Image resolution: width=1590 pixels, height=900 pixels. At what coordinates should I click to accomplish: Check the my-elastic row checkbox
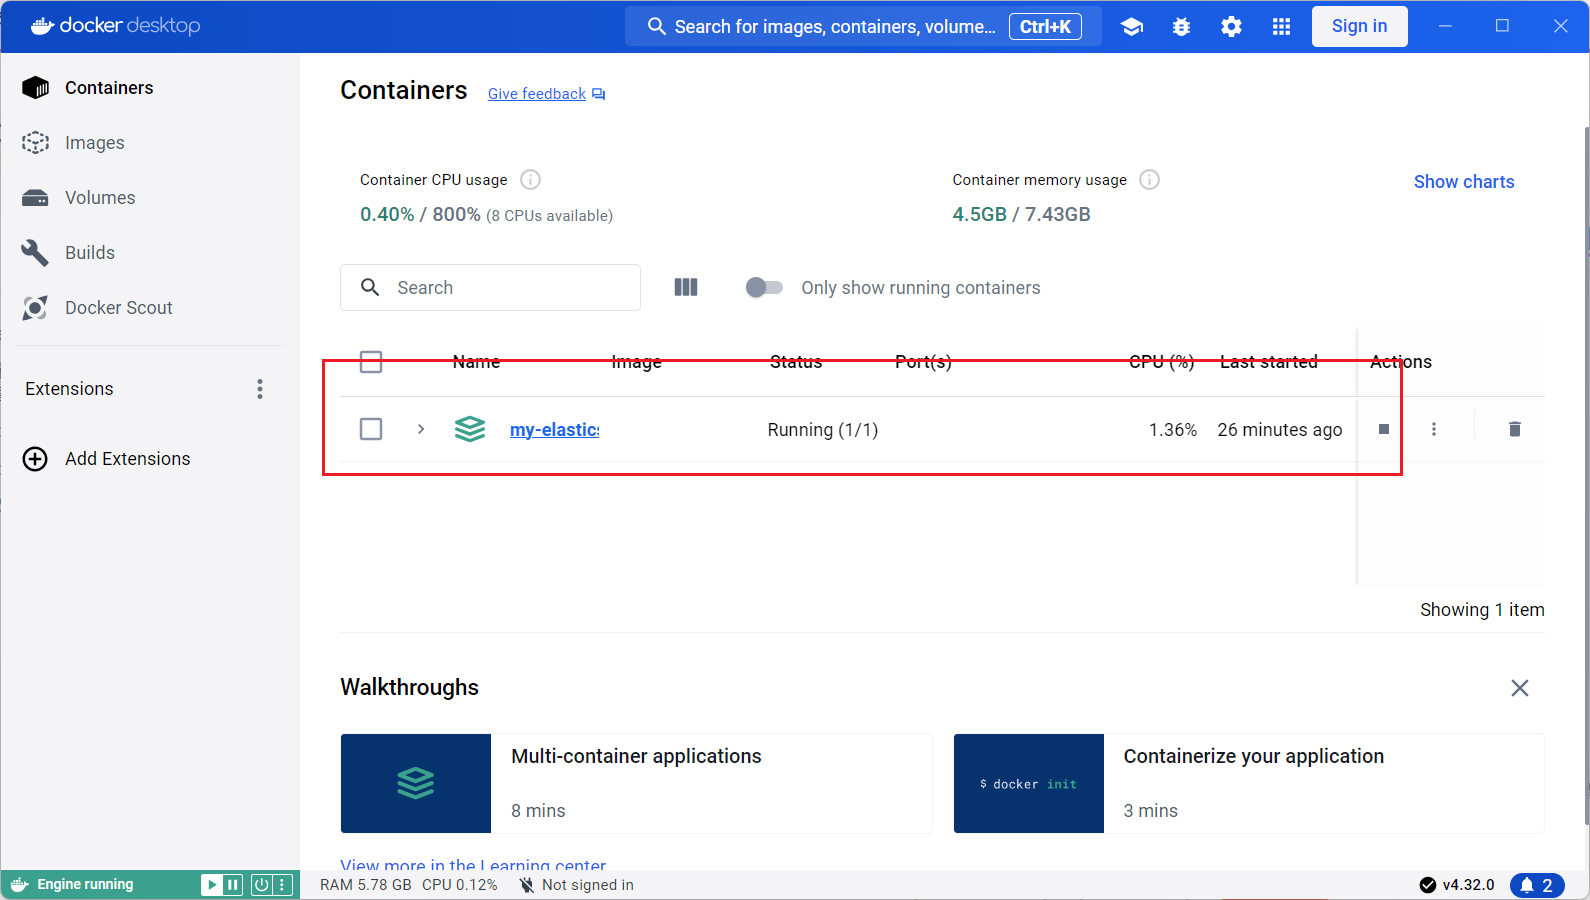371,429
